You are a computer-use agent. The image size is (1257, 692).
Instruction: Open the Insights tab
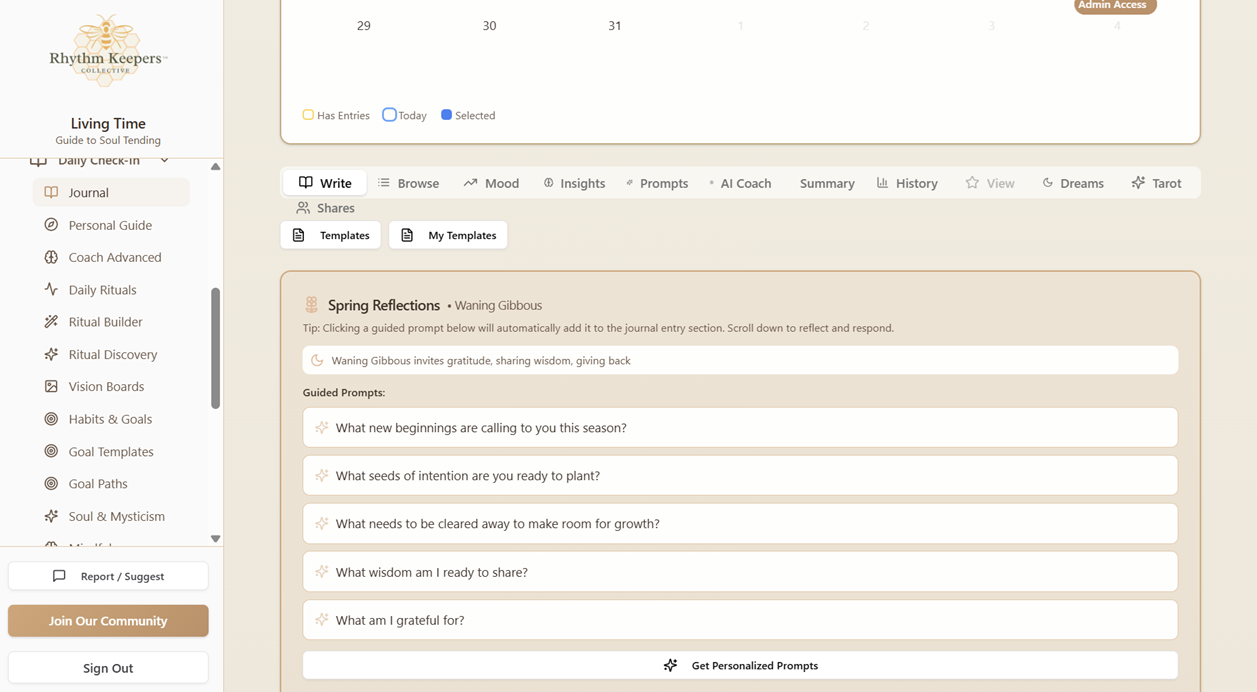point(574,183)
